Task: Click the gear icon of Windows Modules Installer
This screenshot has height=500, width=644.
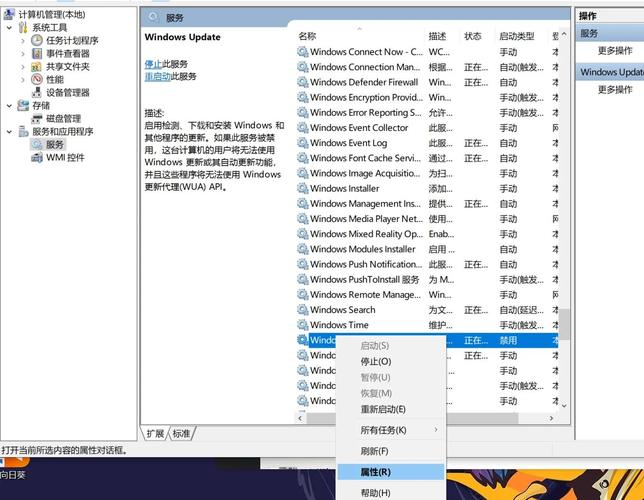Action: pos(303,249)
